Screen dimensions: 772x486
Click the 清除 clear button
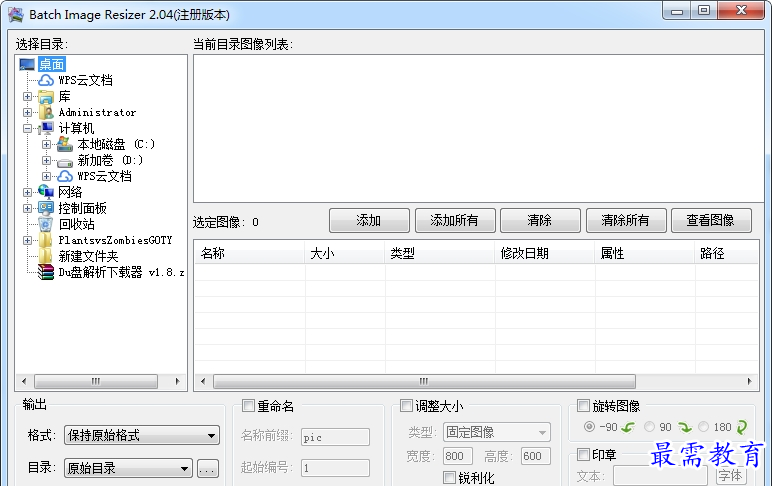tap(540, 220)
